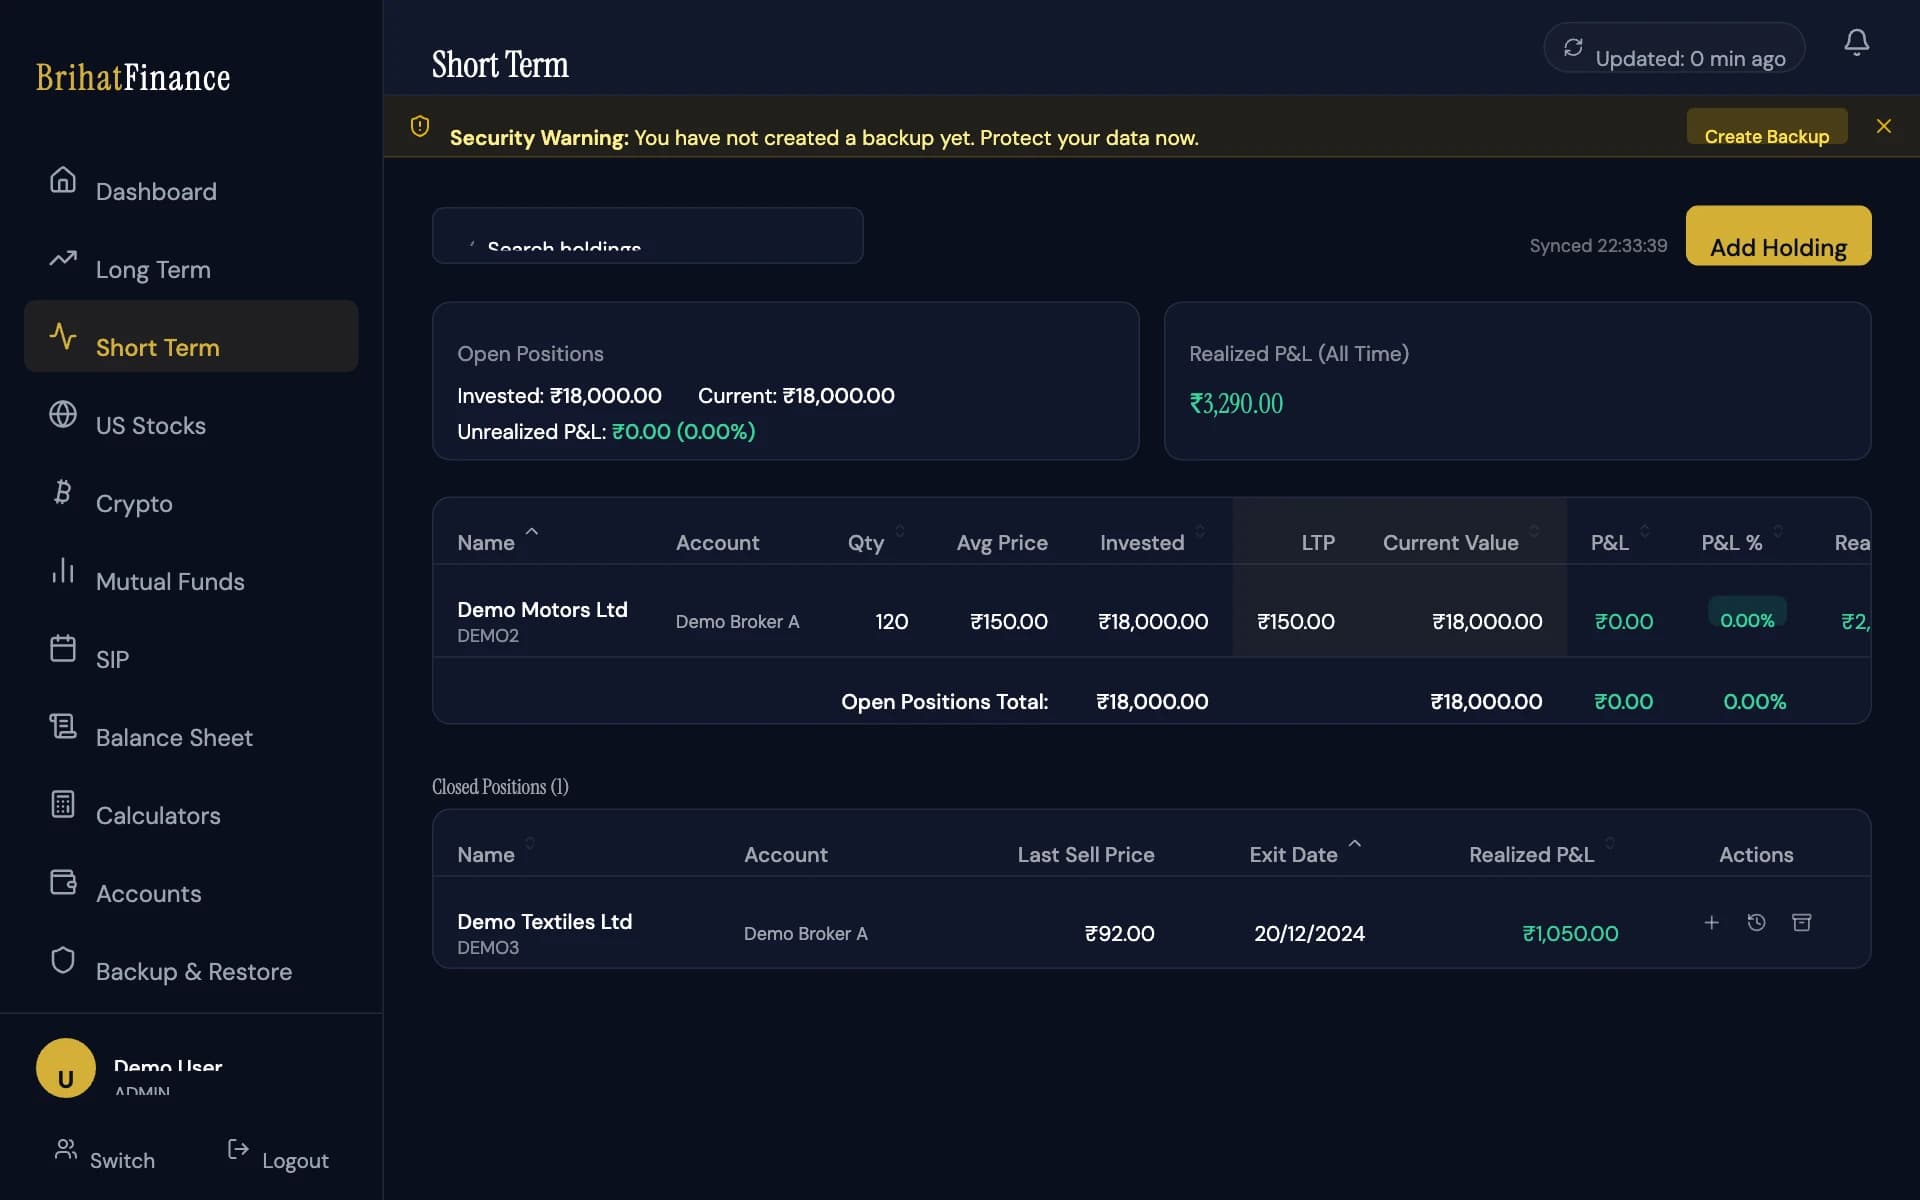Click Synced 22:33:39 status text
Image resolution: width=1920 pixels, height=1200 pixels.
tap(1598, 245)
